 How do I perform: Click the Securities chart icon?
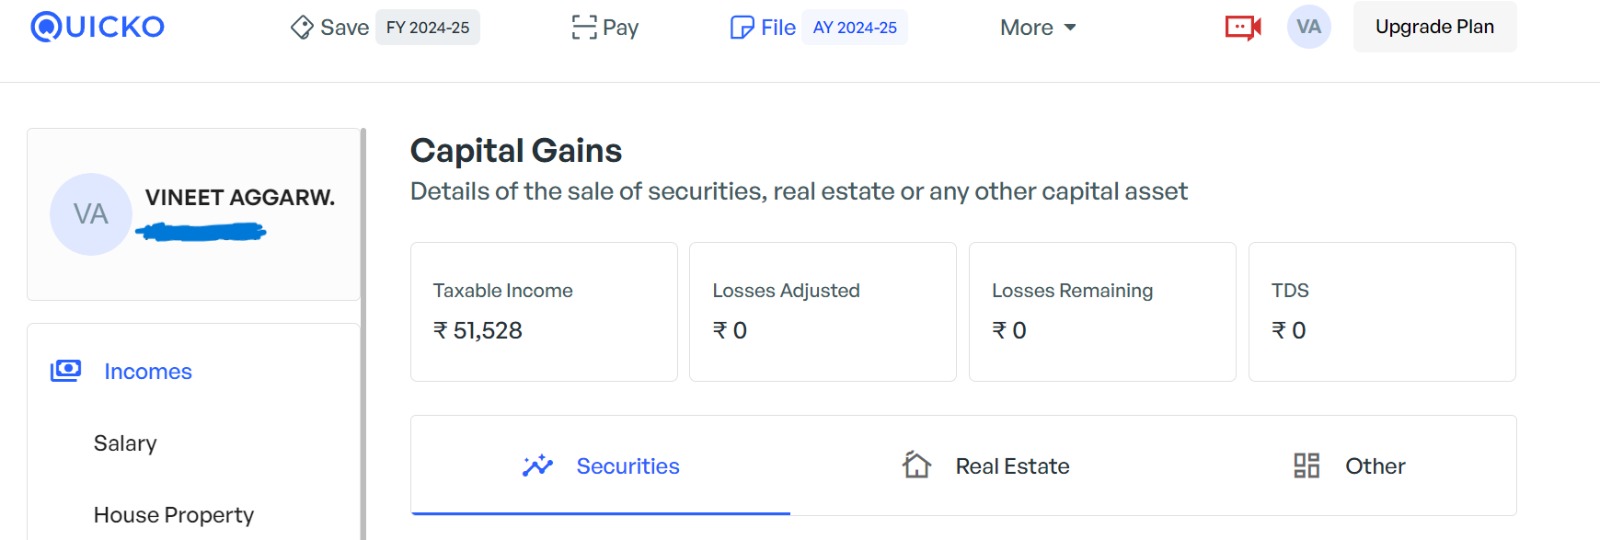coord(537,465)
